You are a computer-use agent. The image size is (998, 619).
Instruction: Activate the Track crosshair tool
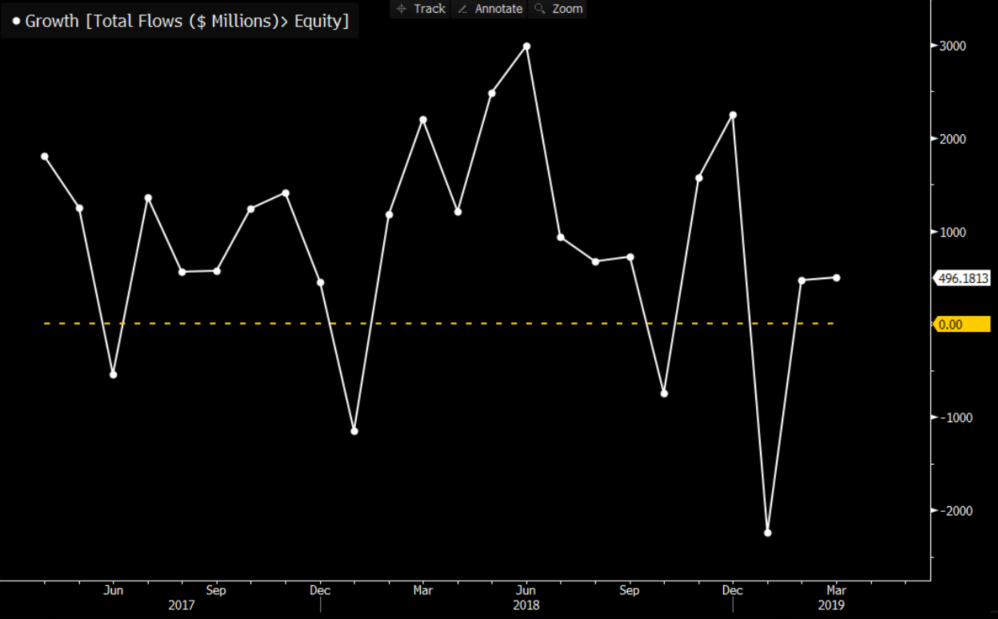420,9
